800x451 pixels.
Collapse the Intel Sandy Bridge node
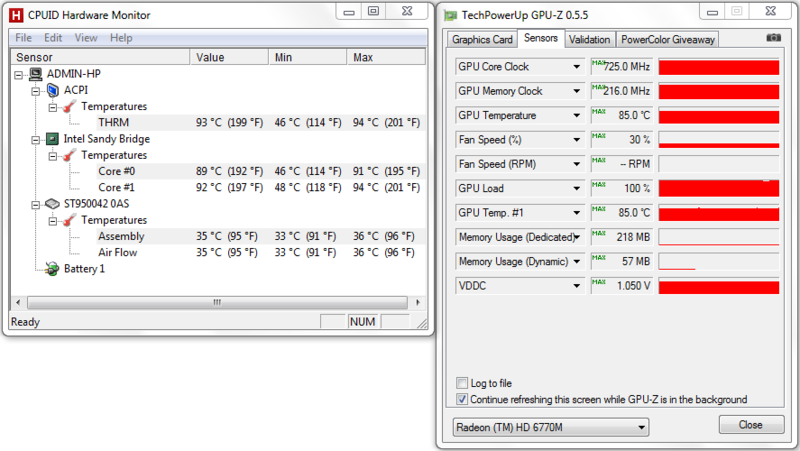tap(35, 140)
